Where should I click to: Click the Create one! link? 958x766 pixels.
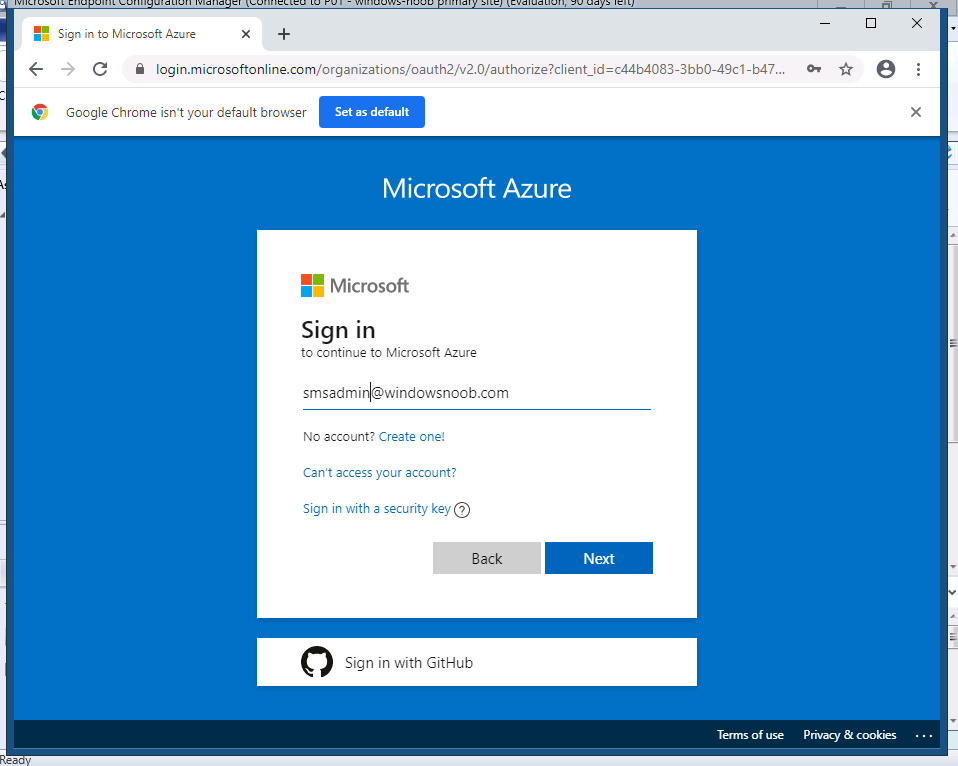(412, 437)
